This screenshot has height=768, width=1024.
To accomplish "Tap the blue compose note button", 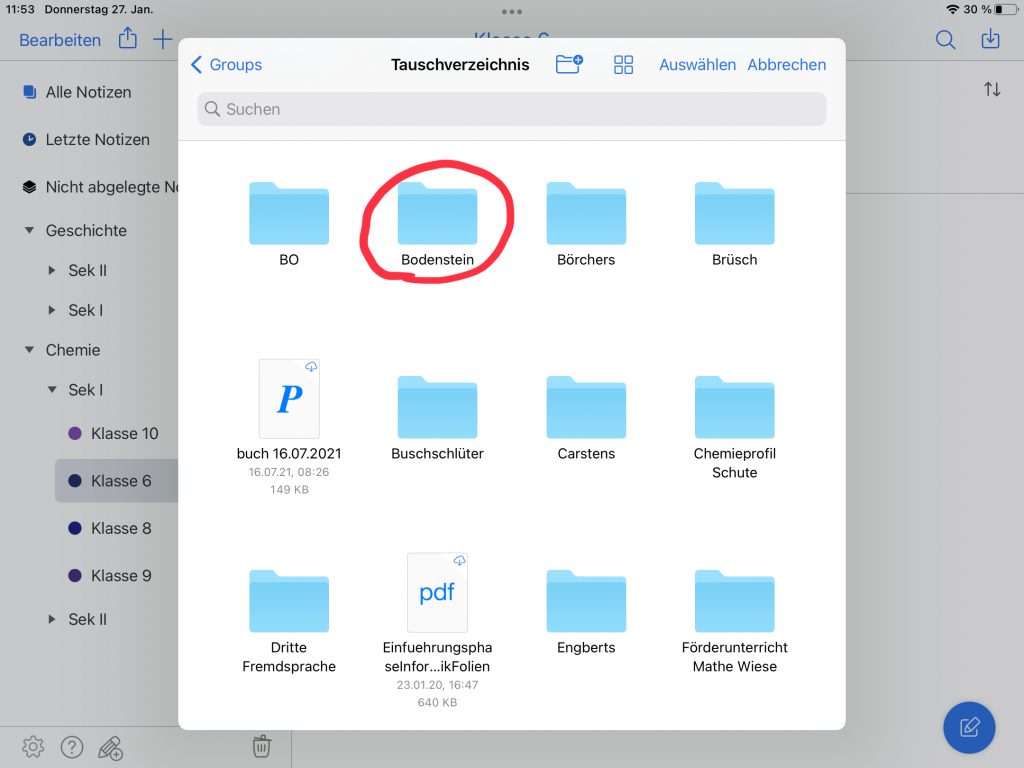I will (x=969, y=727).
